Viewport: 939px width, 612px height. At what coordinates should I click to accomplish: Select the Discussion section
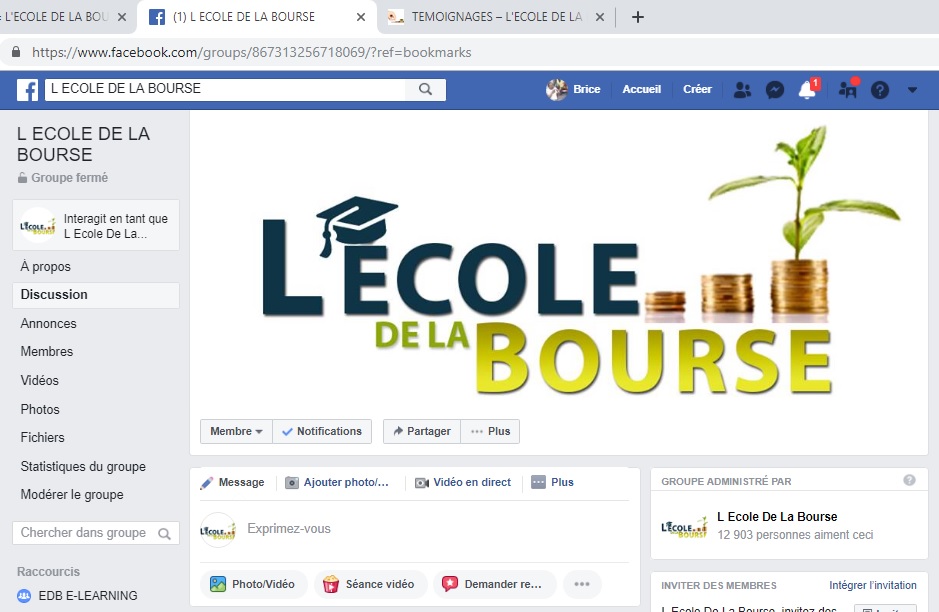[96, 295]
